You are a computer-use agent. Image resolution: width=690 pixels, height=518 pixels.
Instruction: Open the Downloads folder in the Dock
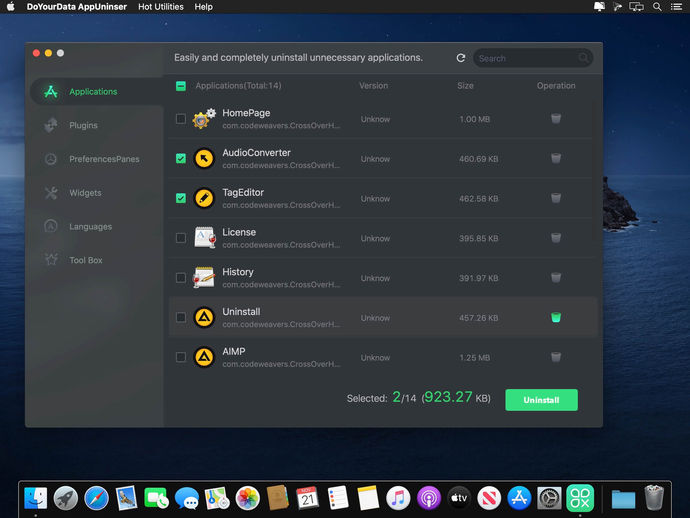click(623, 499)
